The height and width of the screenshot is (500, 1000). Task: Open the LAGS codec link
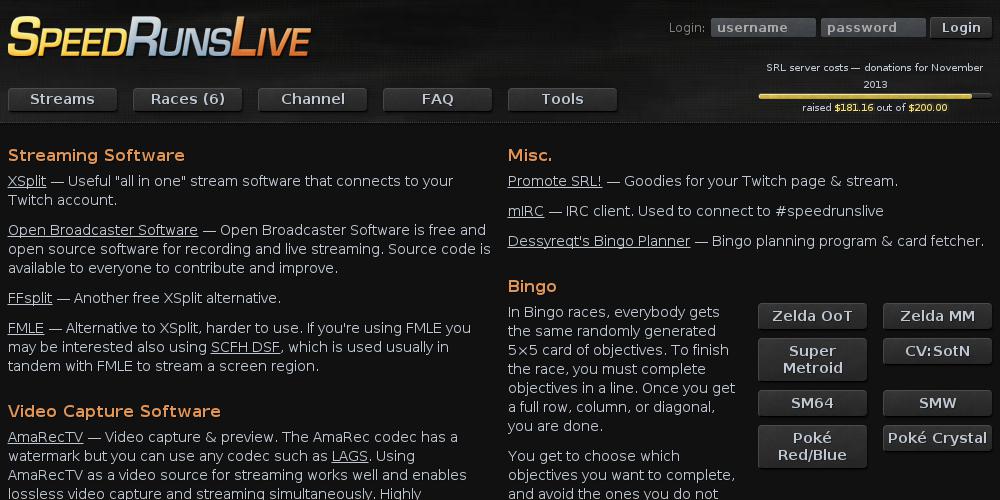pyautogui.click(x=350, y=457)
